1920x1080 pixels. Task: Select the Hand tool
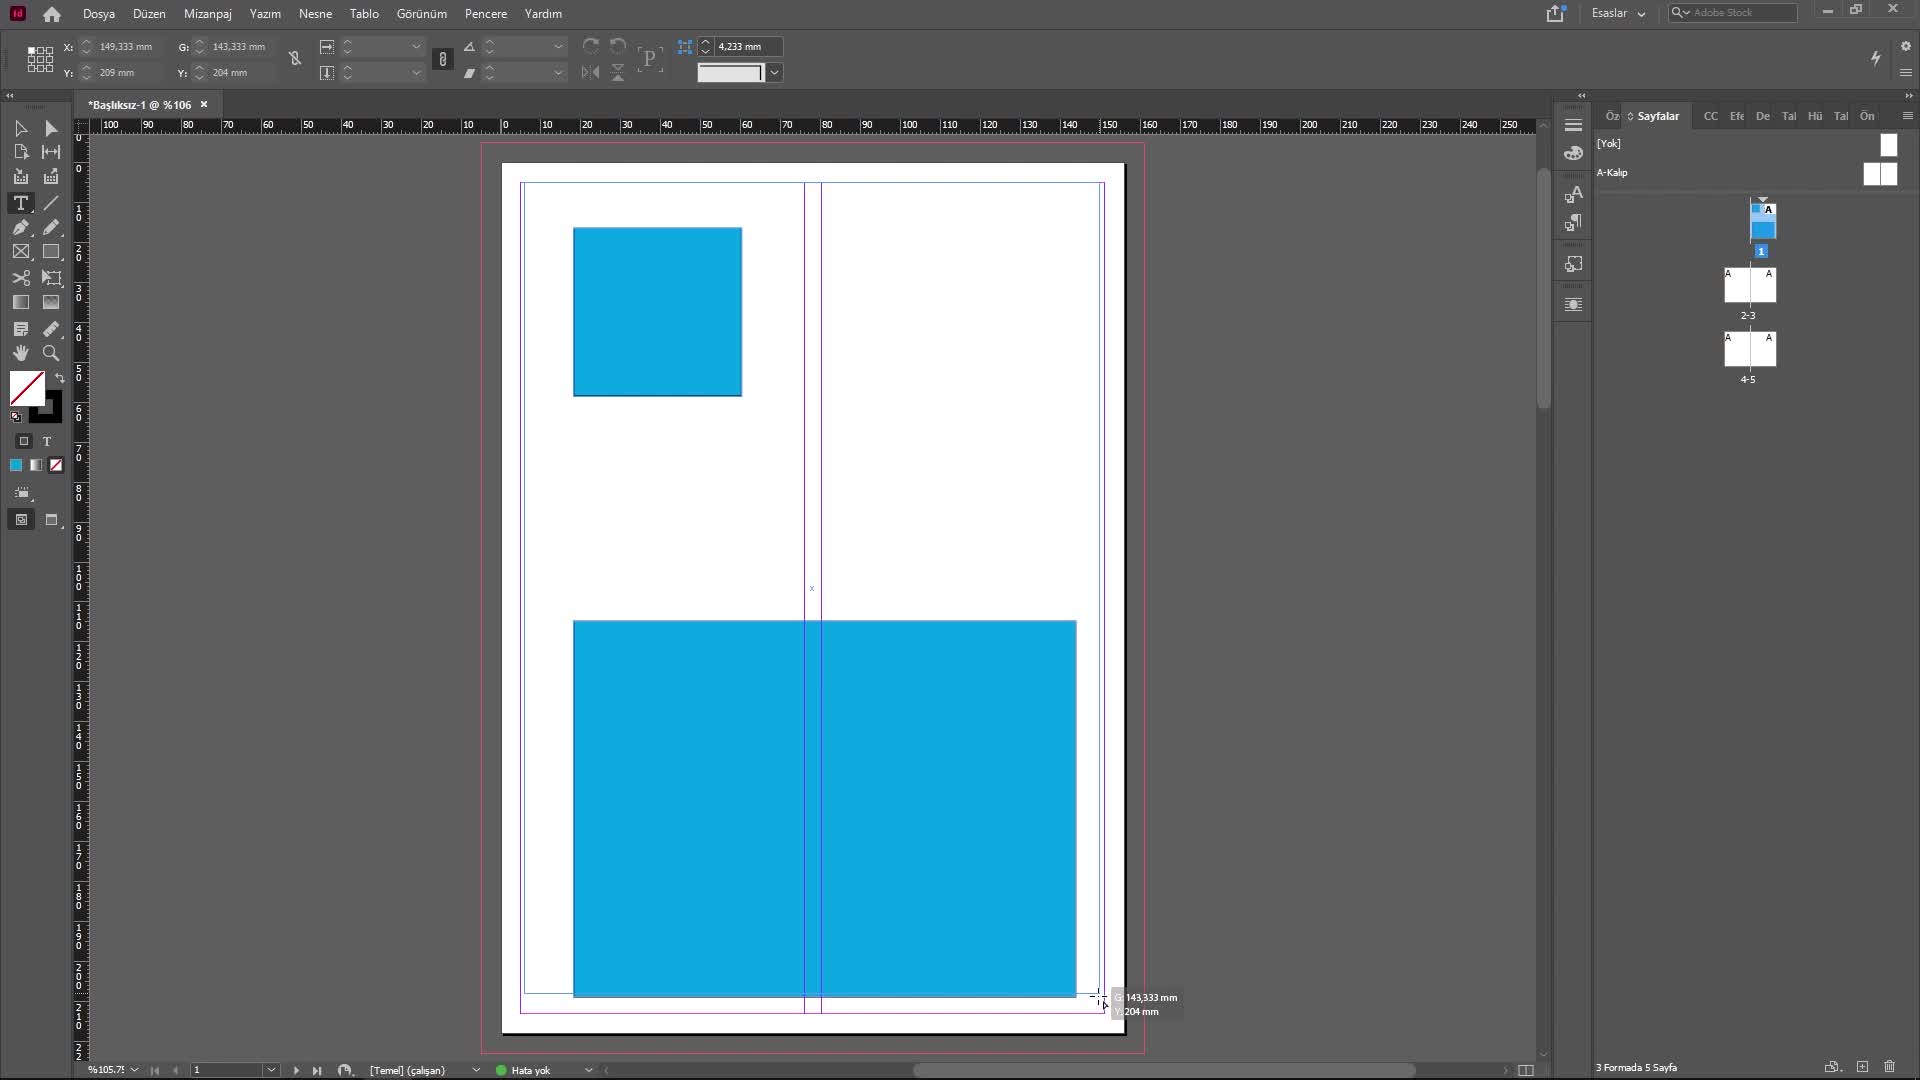click(20, 353)
